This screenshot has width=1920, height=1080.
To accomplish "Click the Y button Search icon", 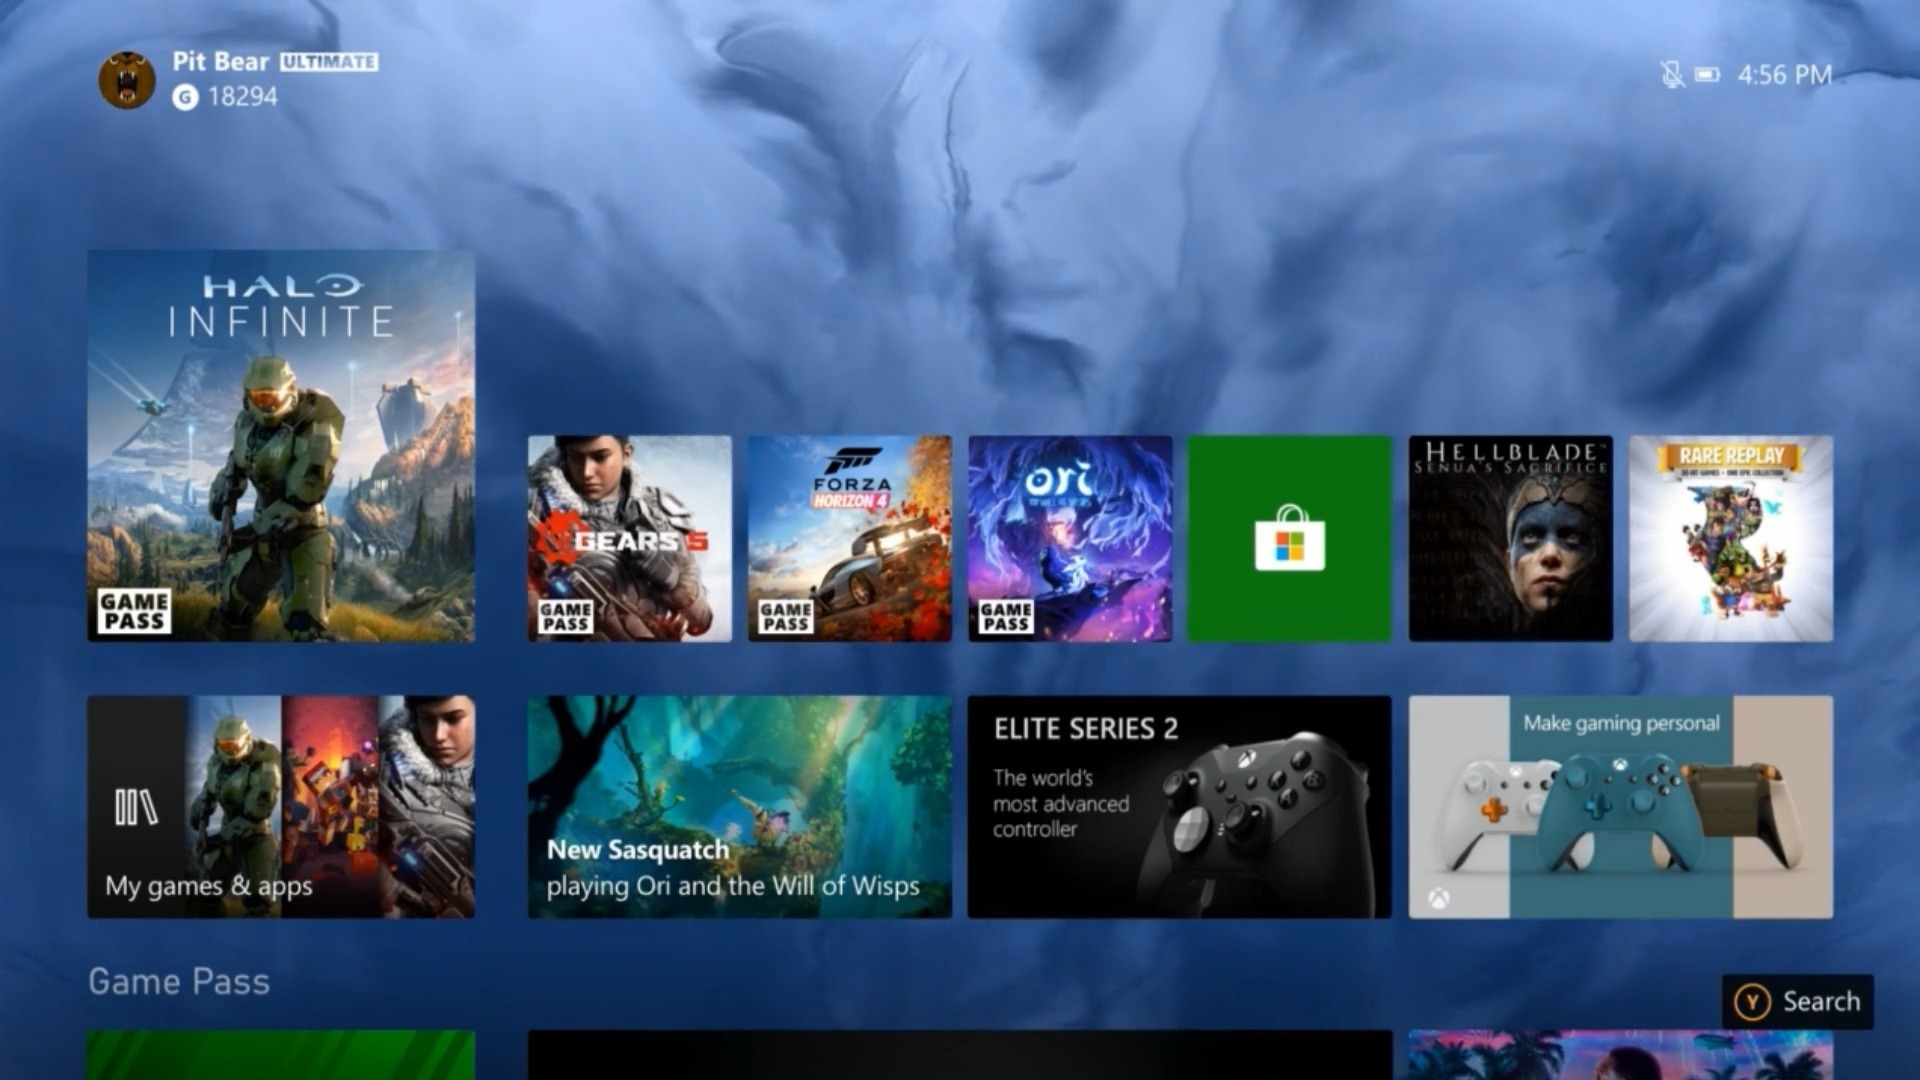I will (x=1752, y=1001).
